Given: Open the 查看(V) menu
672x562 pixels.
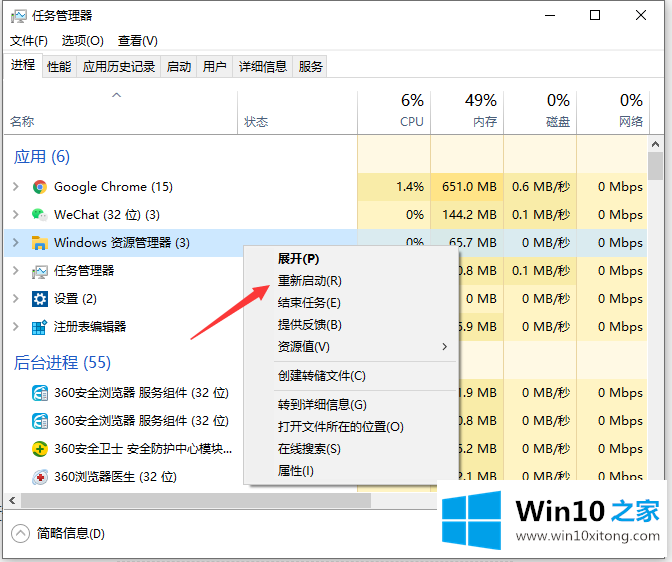Looking at the screenshot, I should click(138, 41).
